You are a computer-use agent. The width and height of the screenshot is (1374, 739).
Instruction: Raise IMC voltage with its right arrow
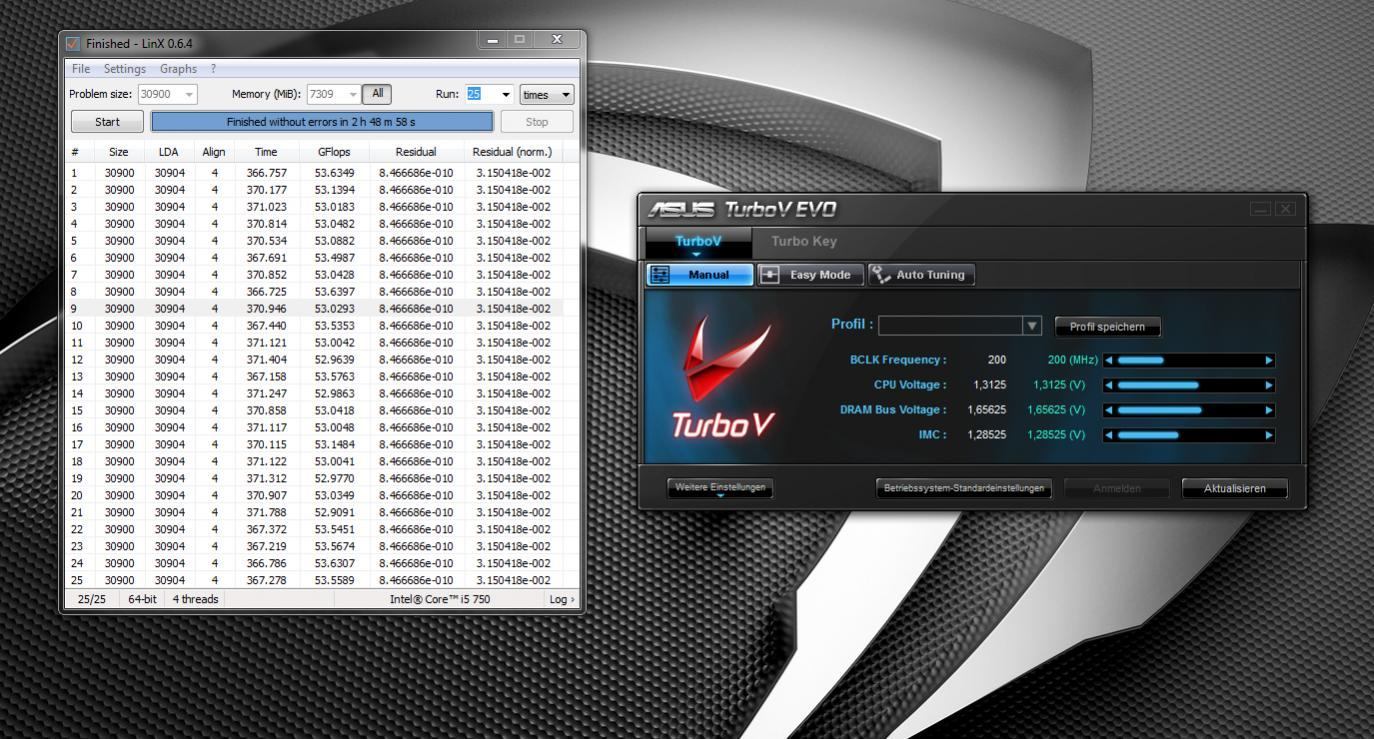(1270, 435)
